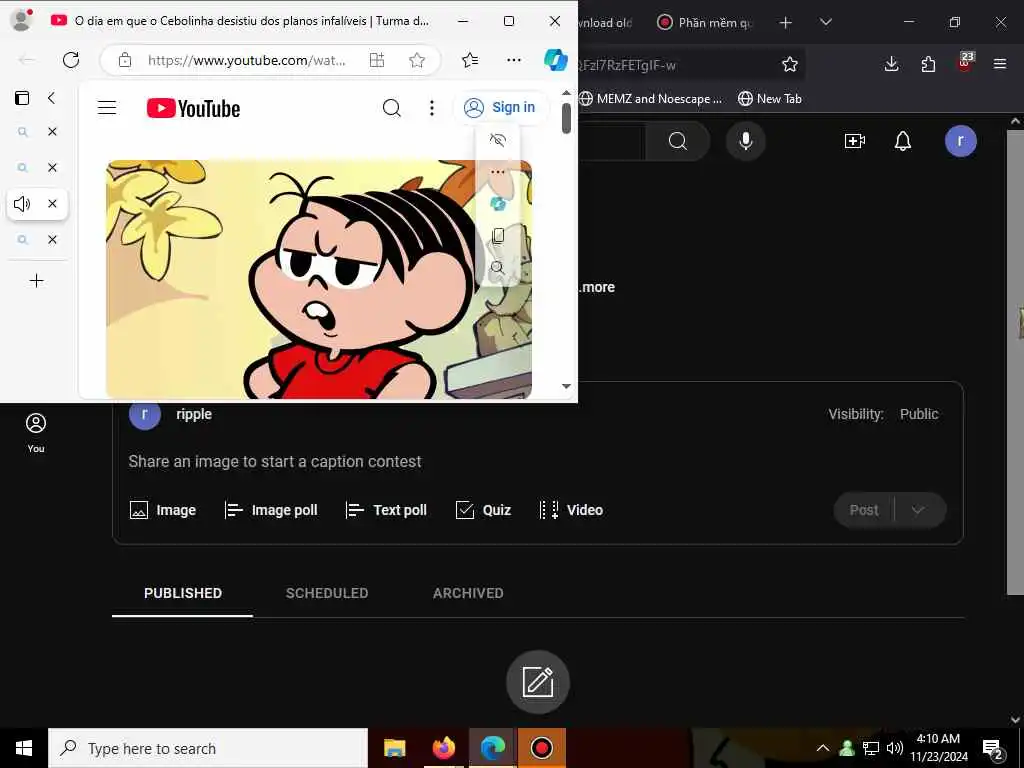The width and height of the screenshot is (1024, 768).
Task: Open MEMZ and Noescape bookmark
Action: click(650, 99)
